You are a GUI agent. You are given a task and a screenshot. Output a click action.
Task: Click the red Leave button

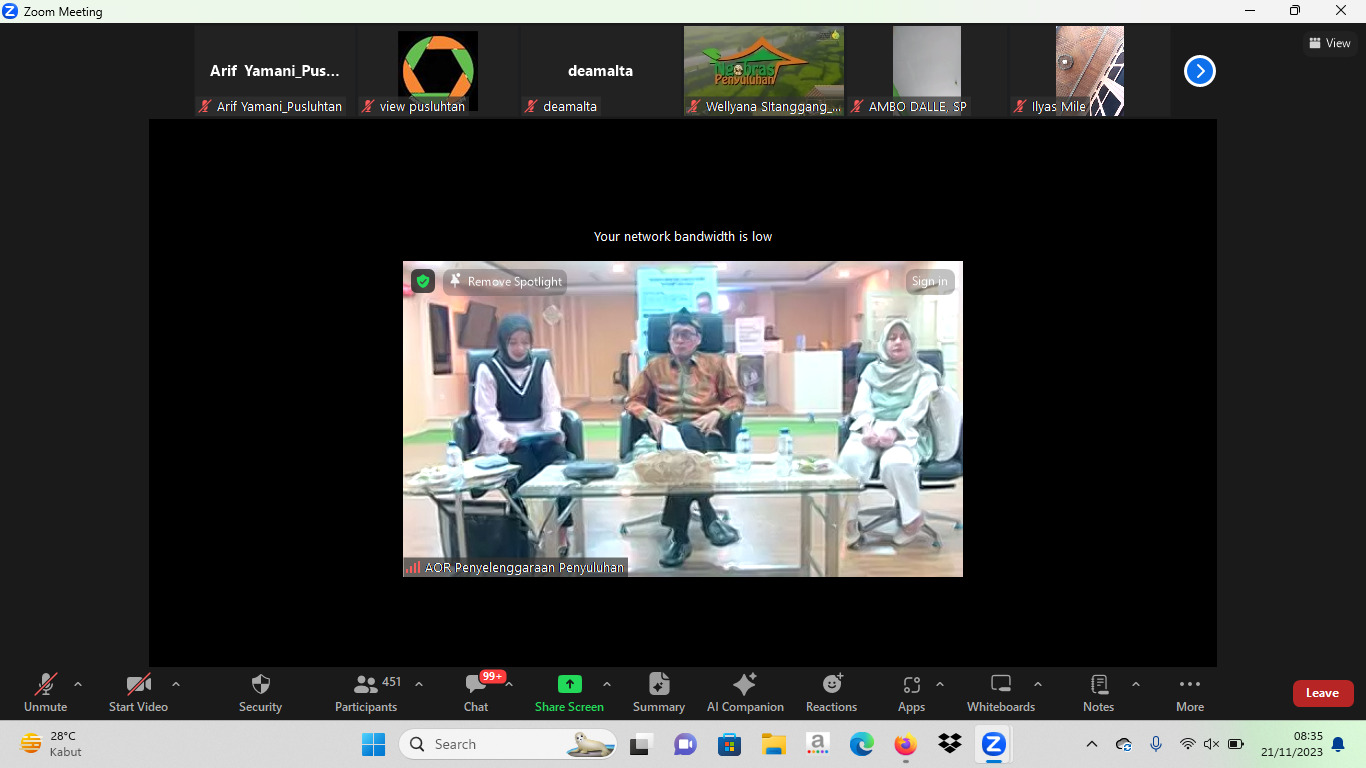point(1322,693)
